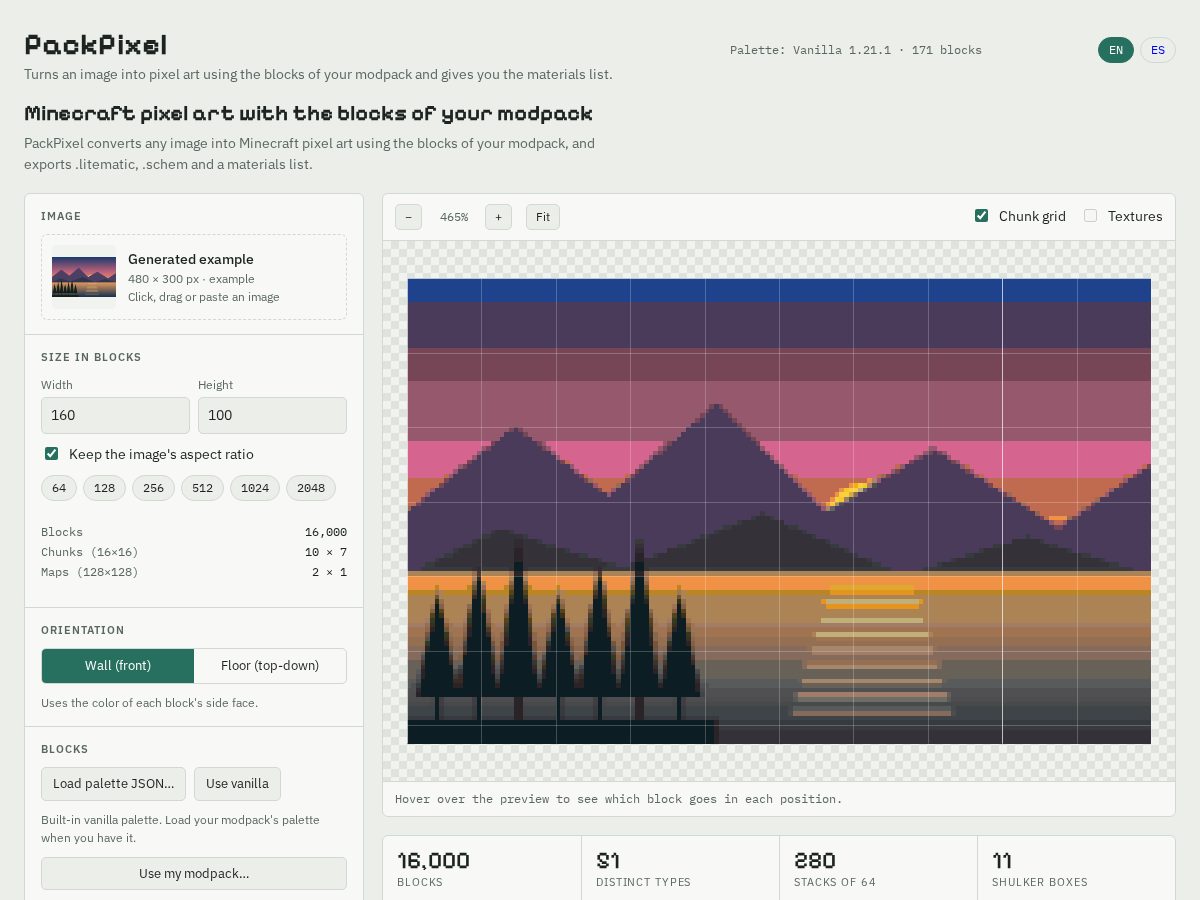Screen dimensions: 1200x900
Task: Uncheck Keep the image's aspect ratio
Action: [x=51, y=454]
